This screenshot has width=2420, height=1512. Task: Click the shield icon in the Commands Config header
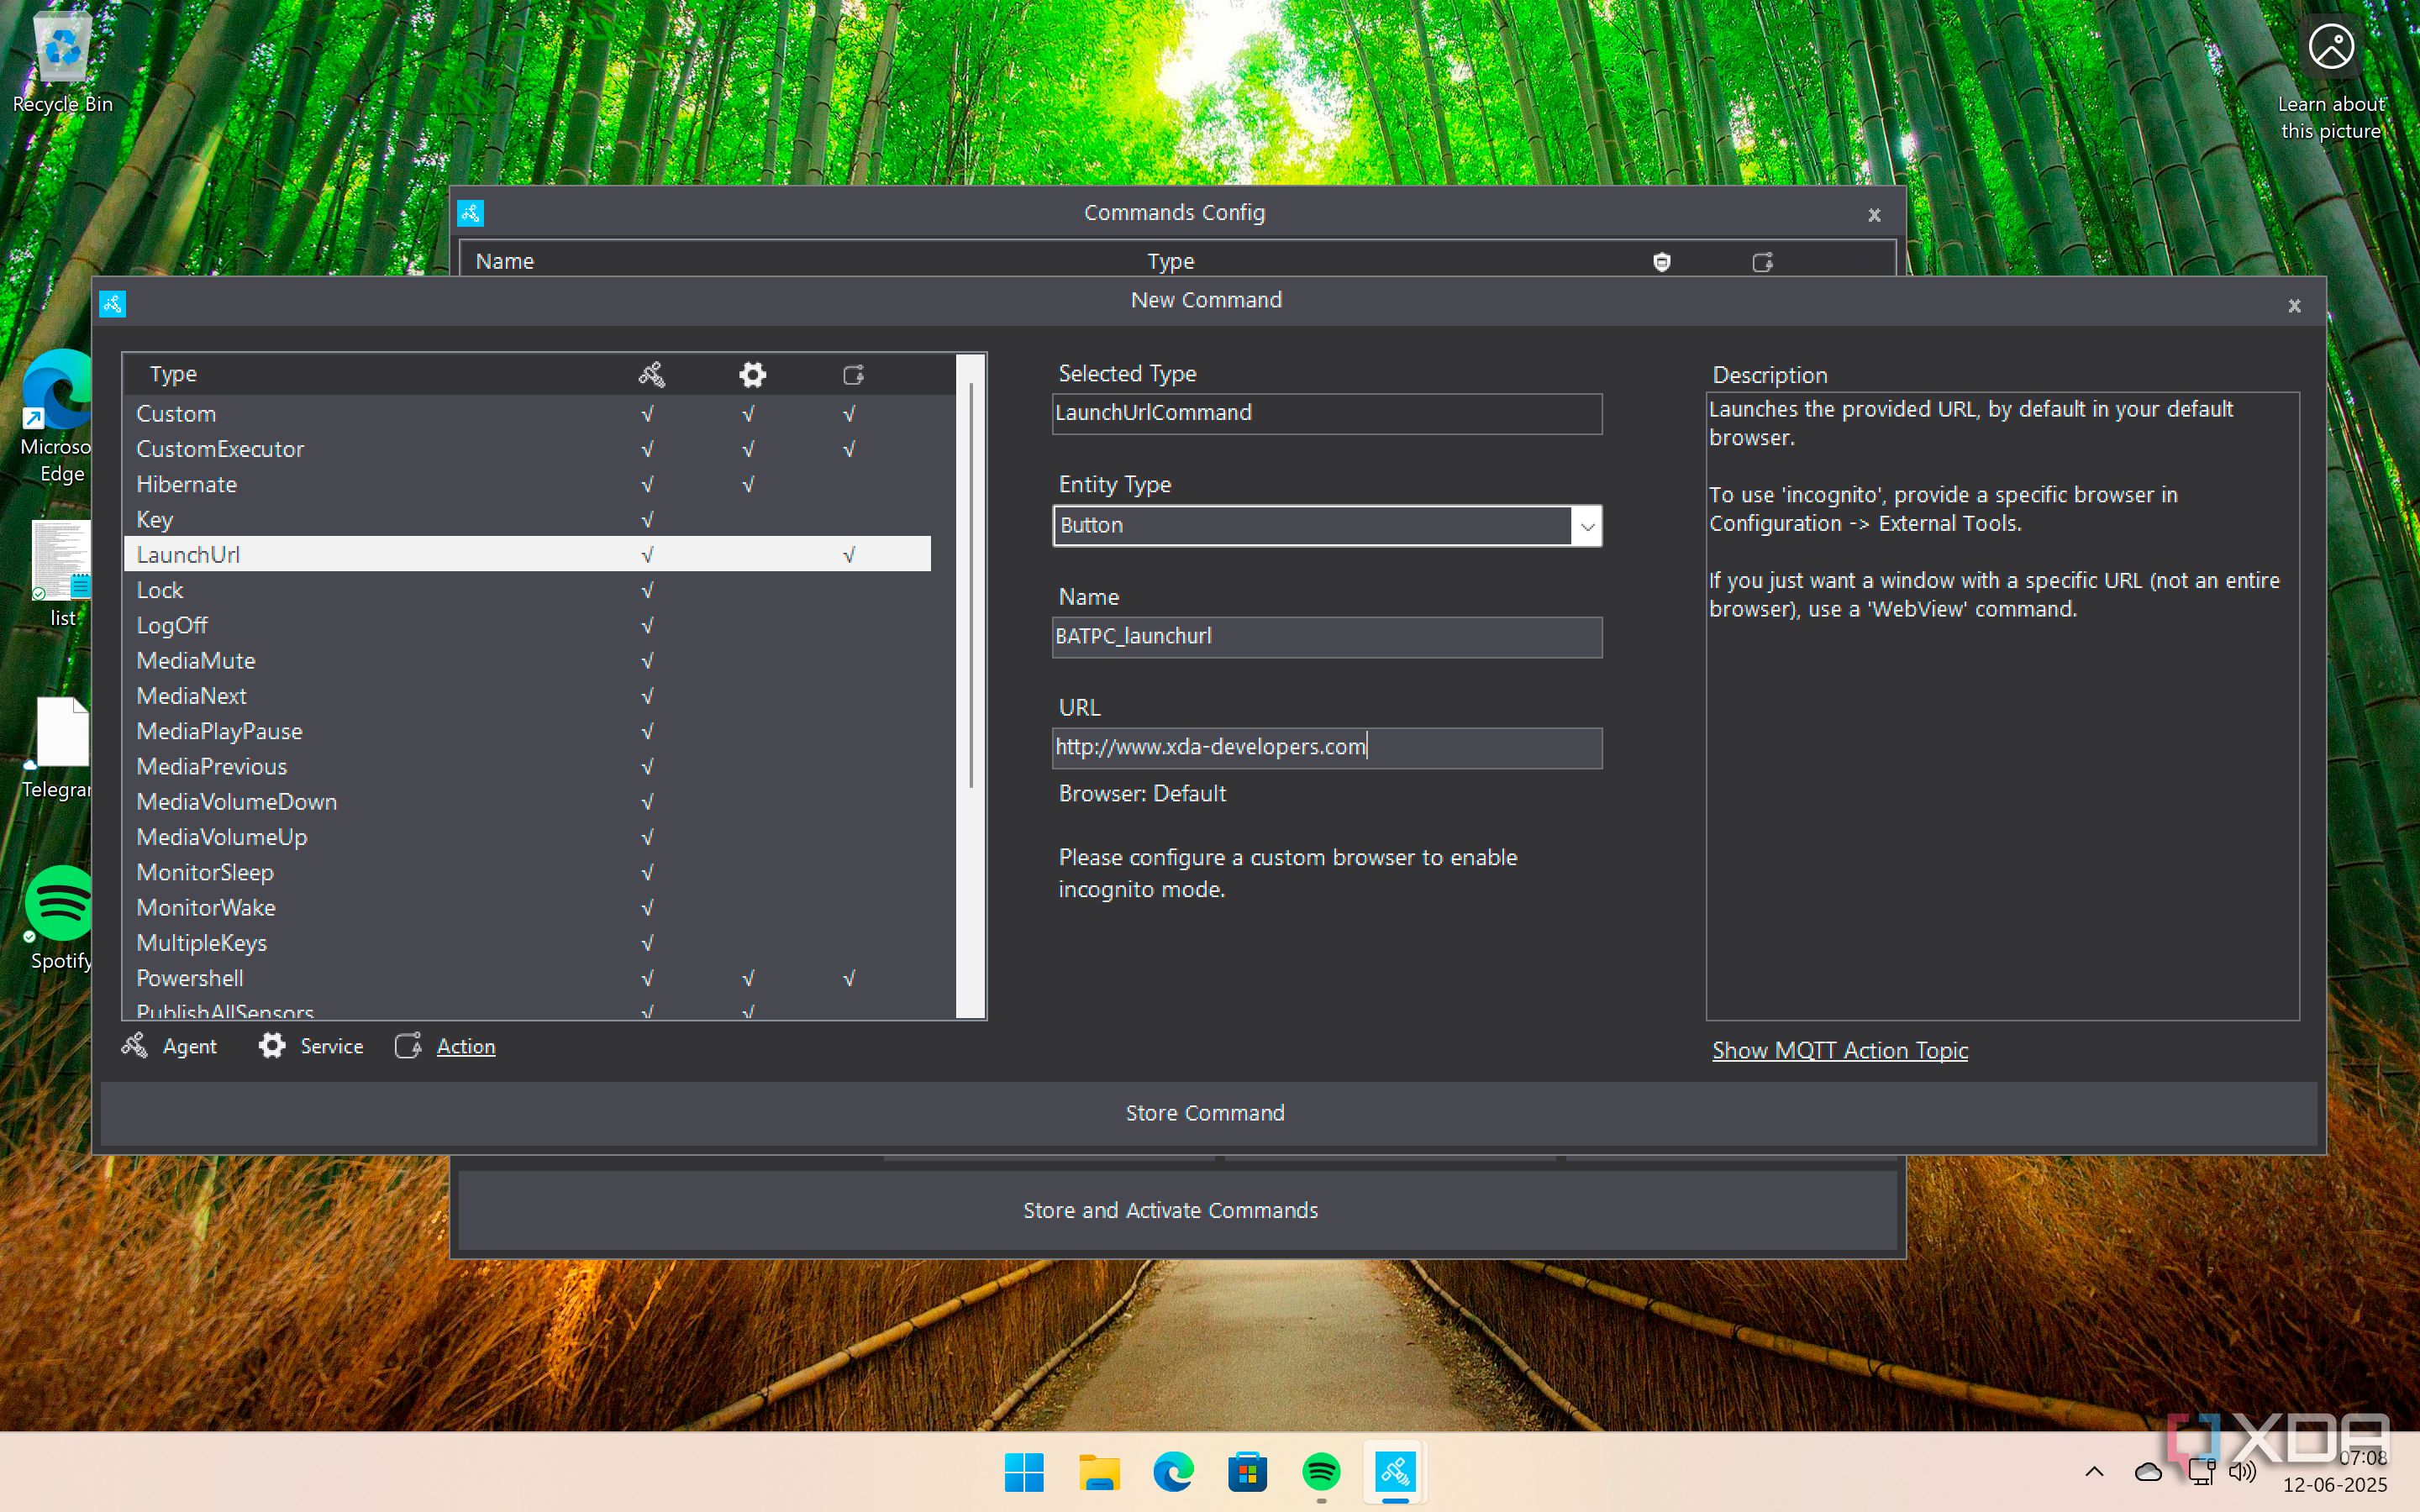(1661, 262)
